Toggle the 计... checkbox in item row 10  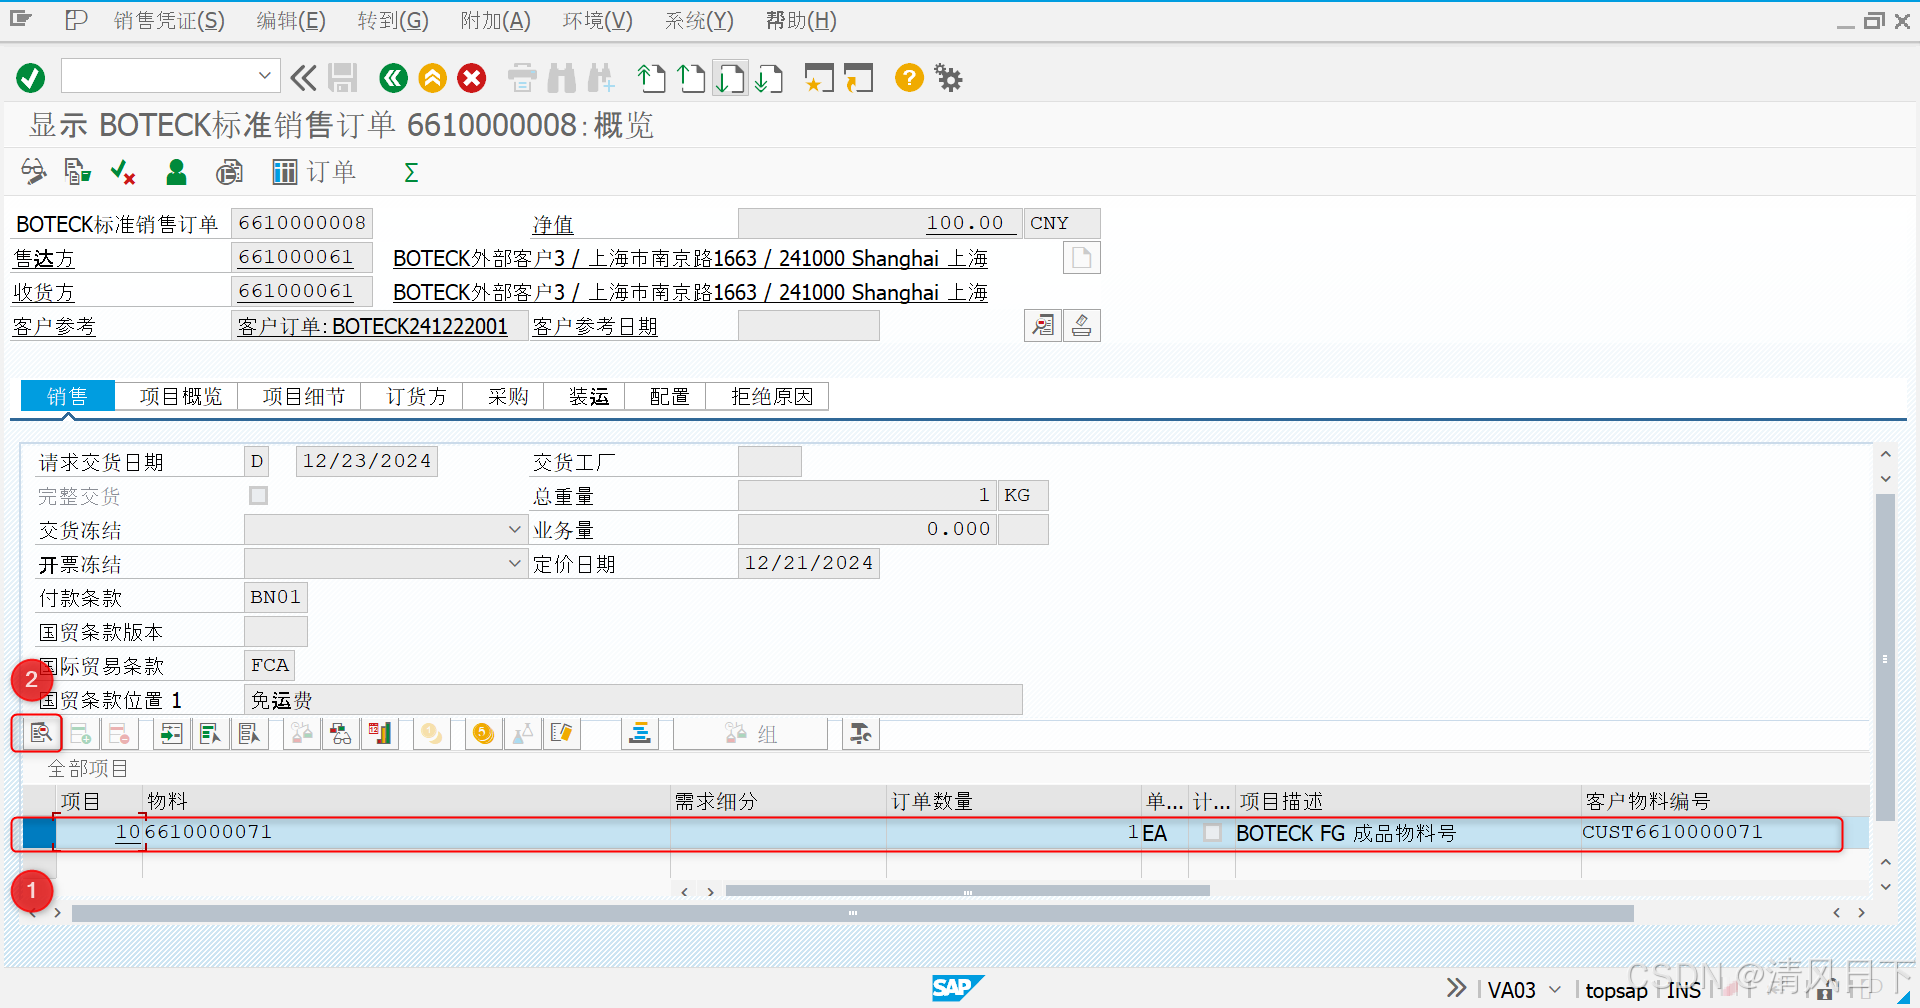(x=1213, y=833)
